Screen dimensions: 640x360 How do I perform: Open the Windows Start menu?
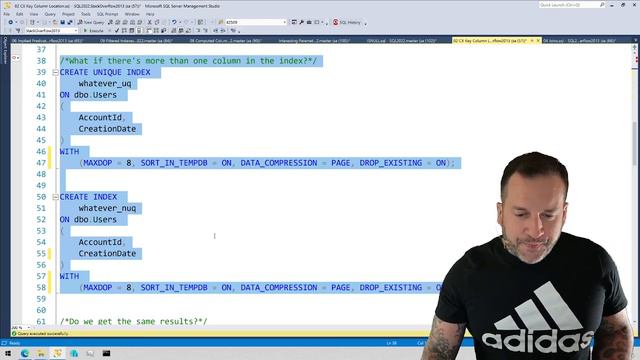click(x=8, y=353)
